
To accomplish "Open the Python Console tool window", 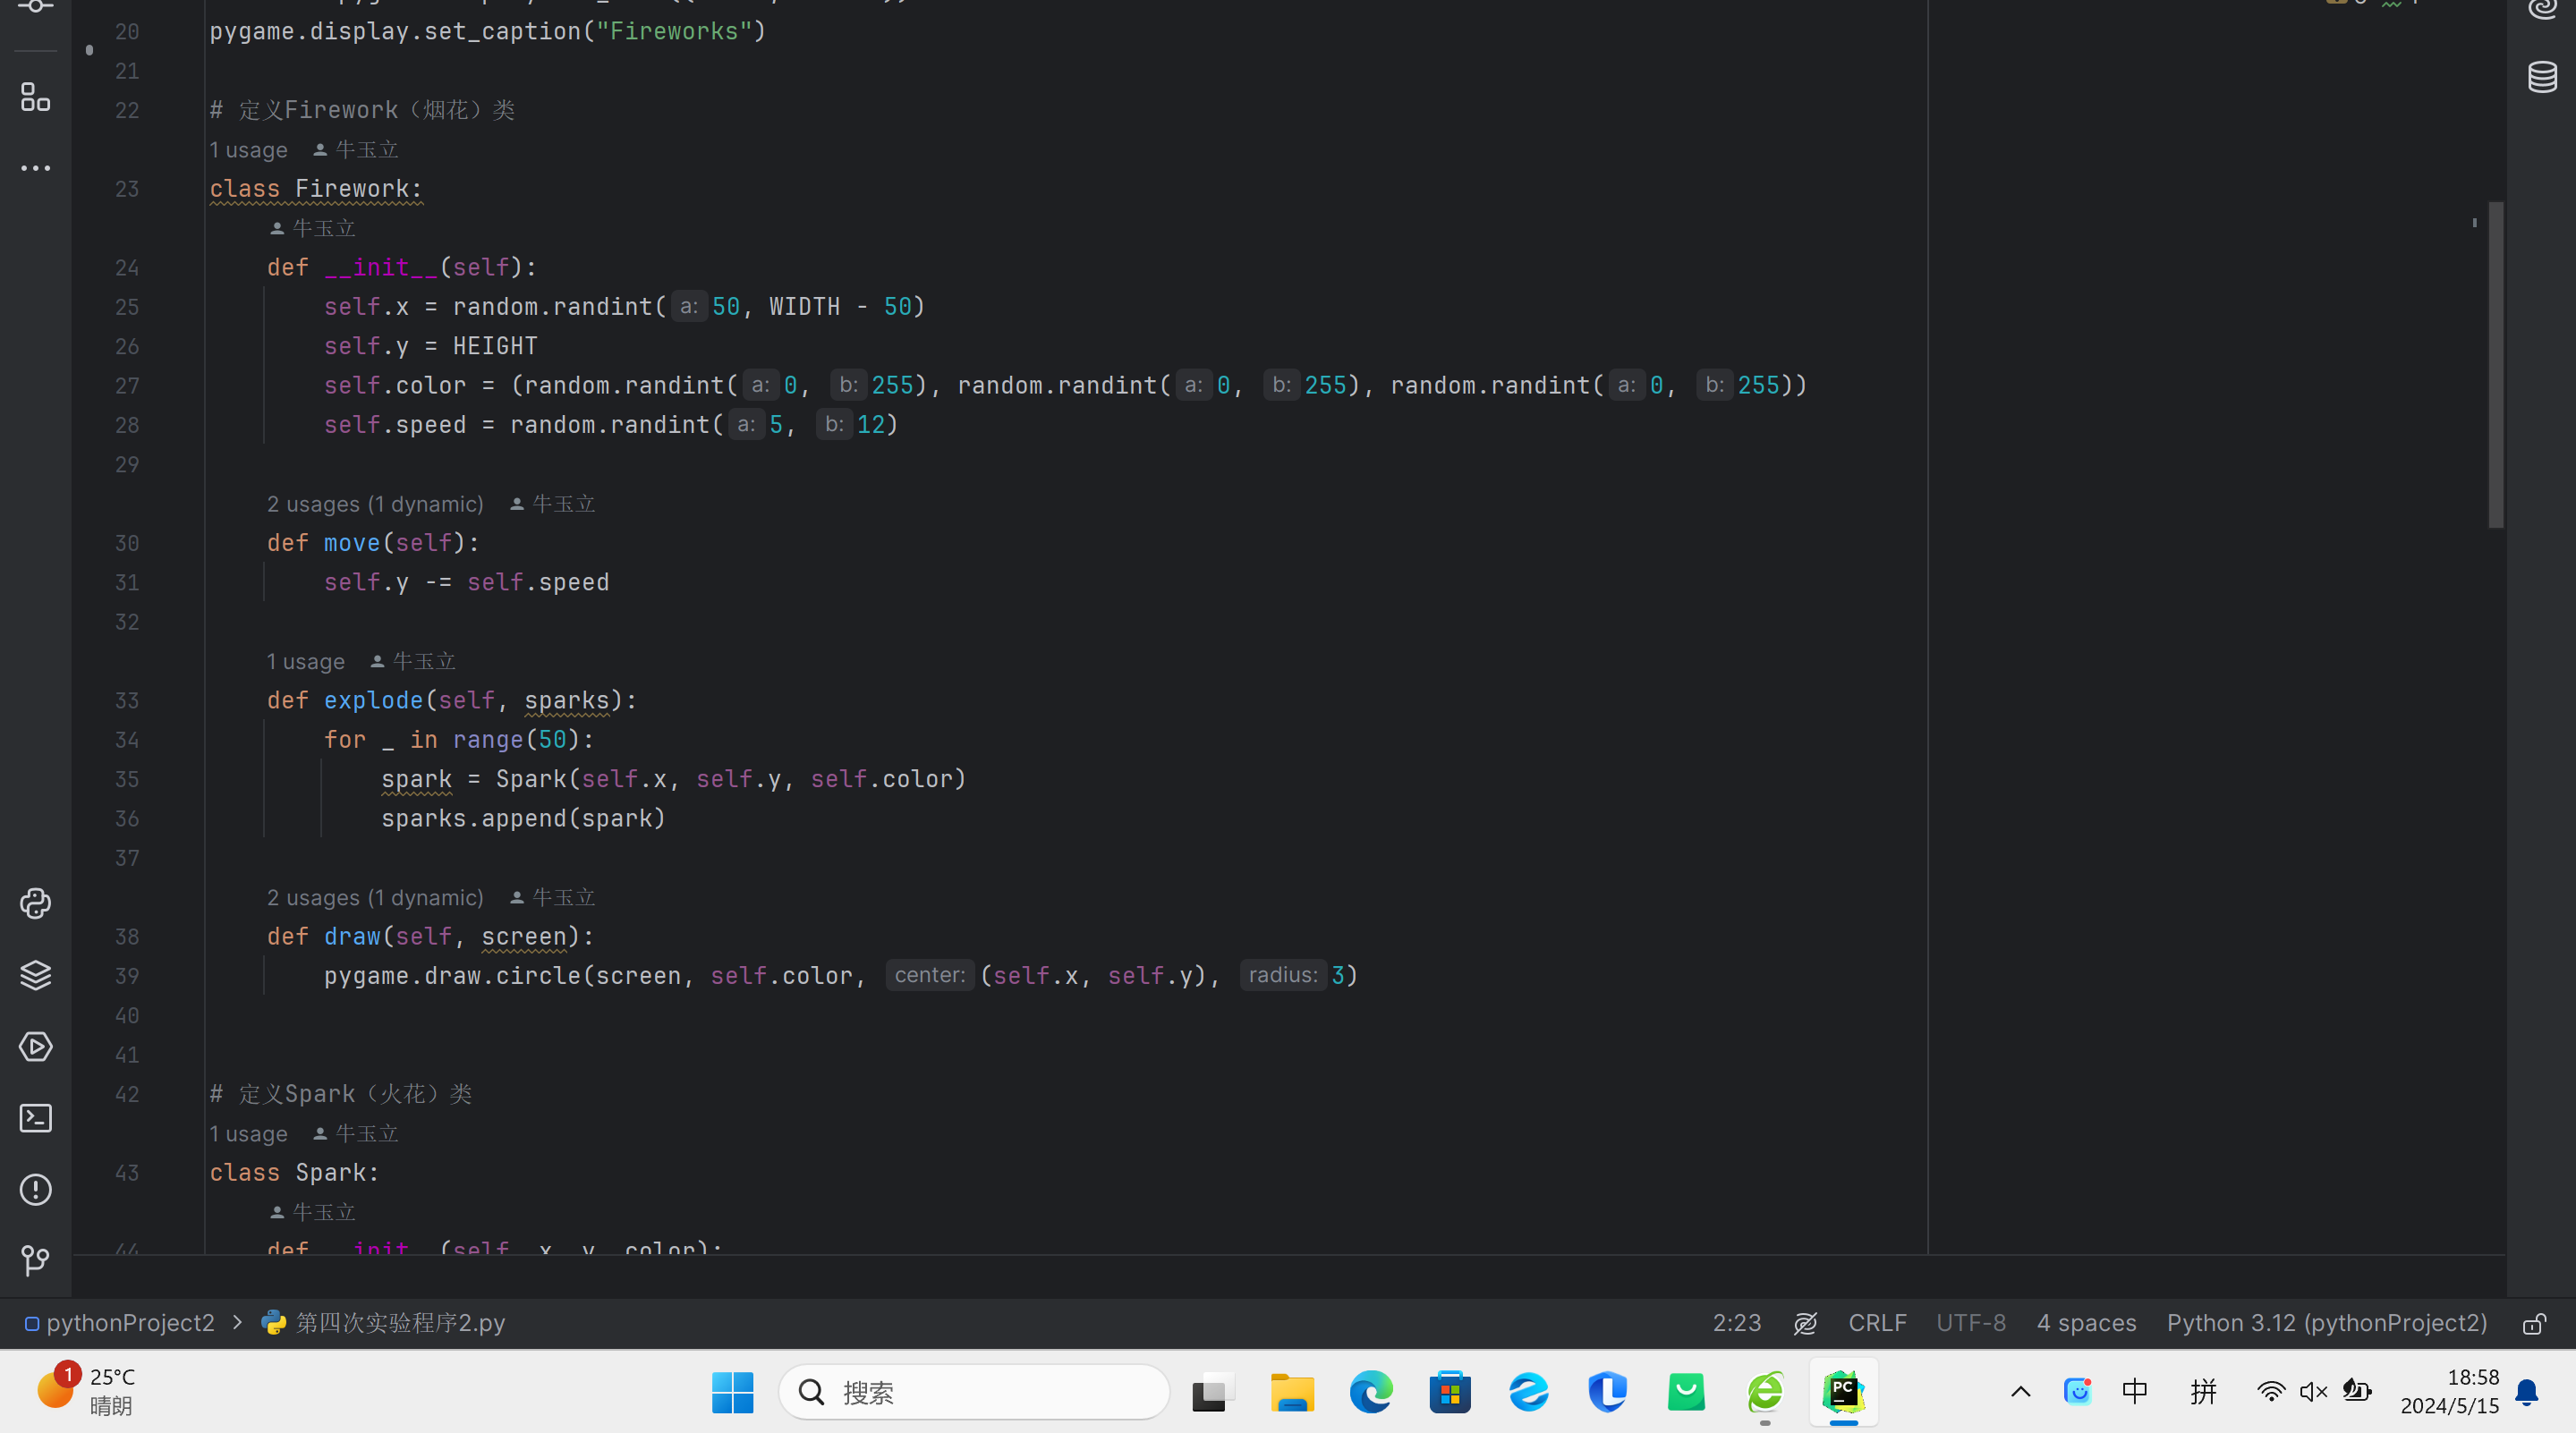I will tap(35, 903).
